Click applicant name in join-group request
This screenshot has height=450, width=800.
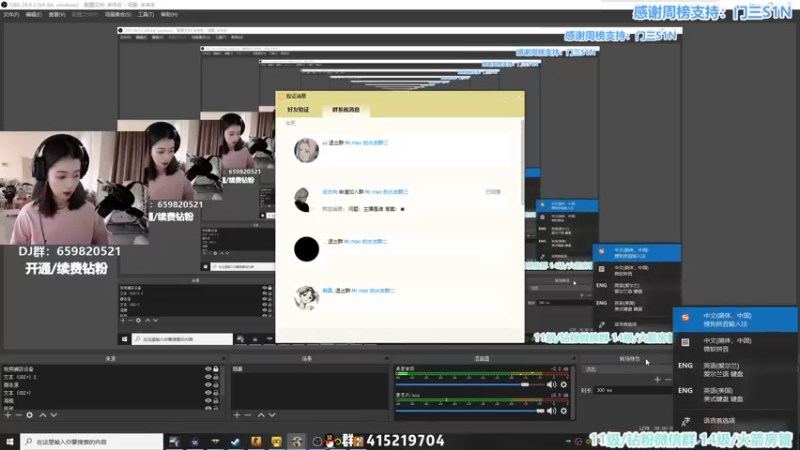click(330, 192)
